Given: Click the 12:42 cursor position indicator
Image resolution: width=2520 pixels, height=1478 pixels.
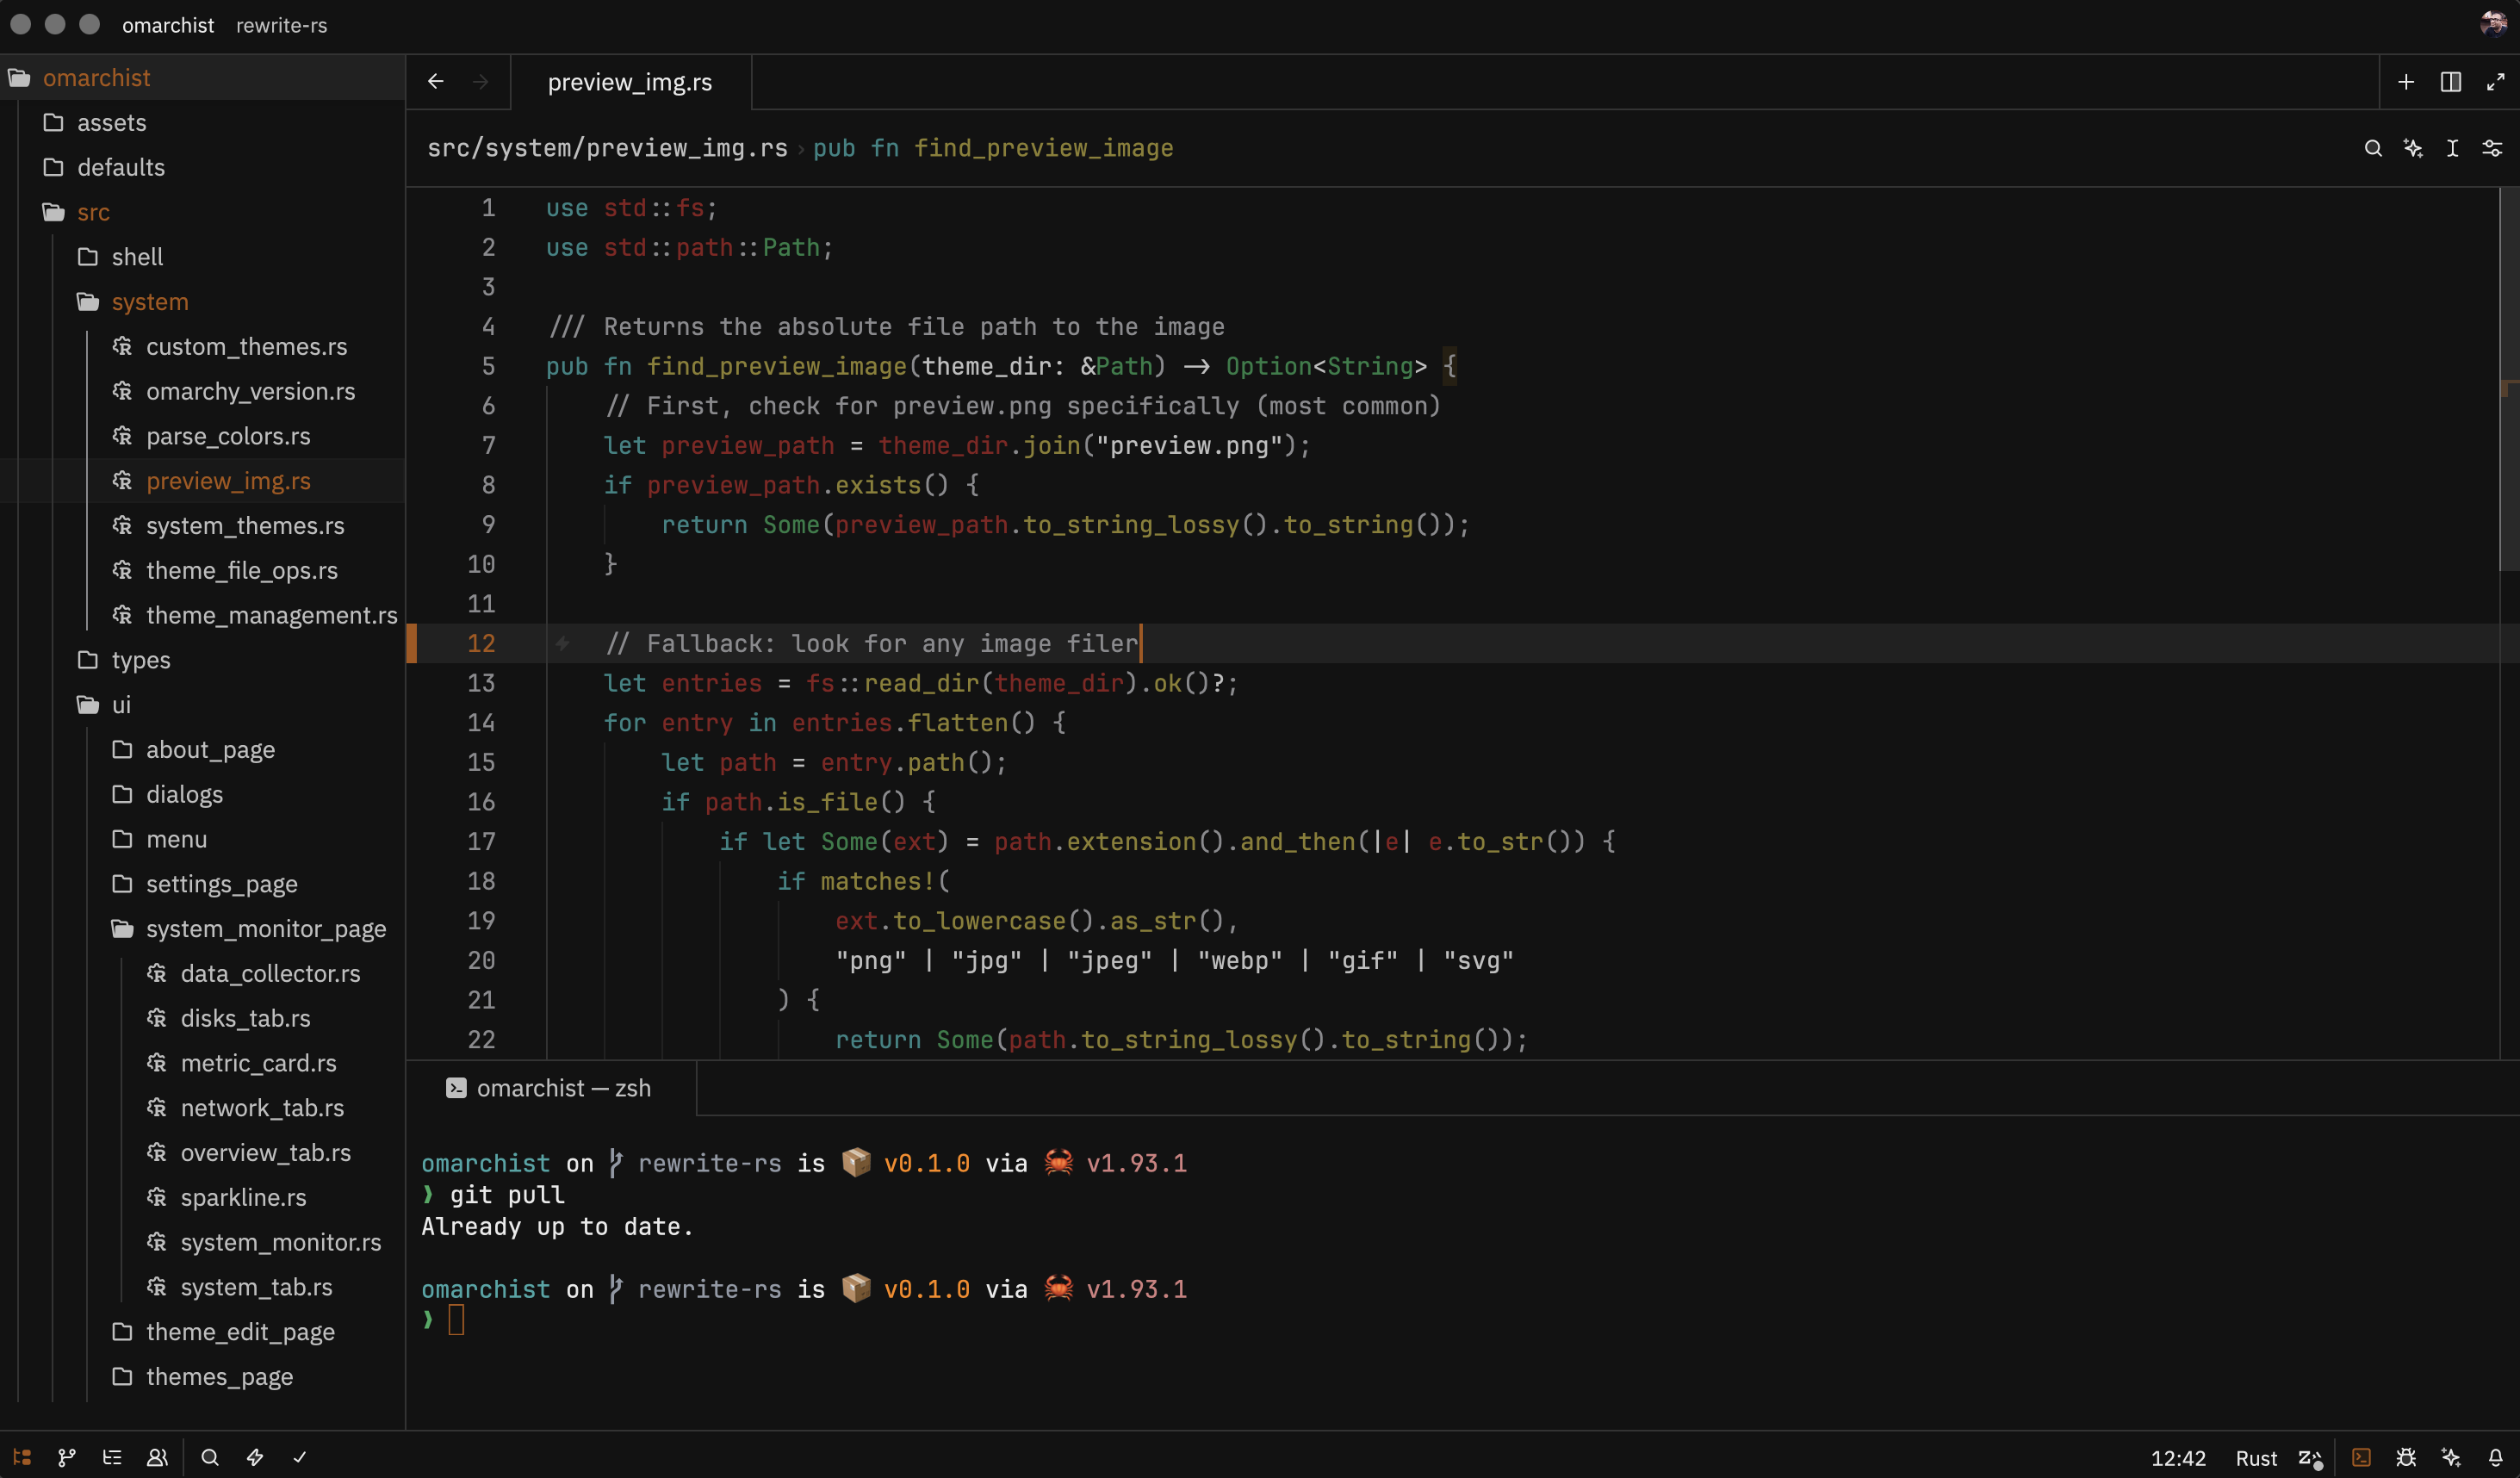Looking at the screenshot, I should point(2178,1458).
